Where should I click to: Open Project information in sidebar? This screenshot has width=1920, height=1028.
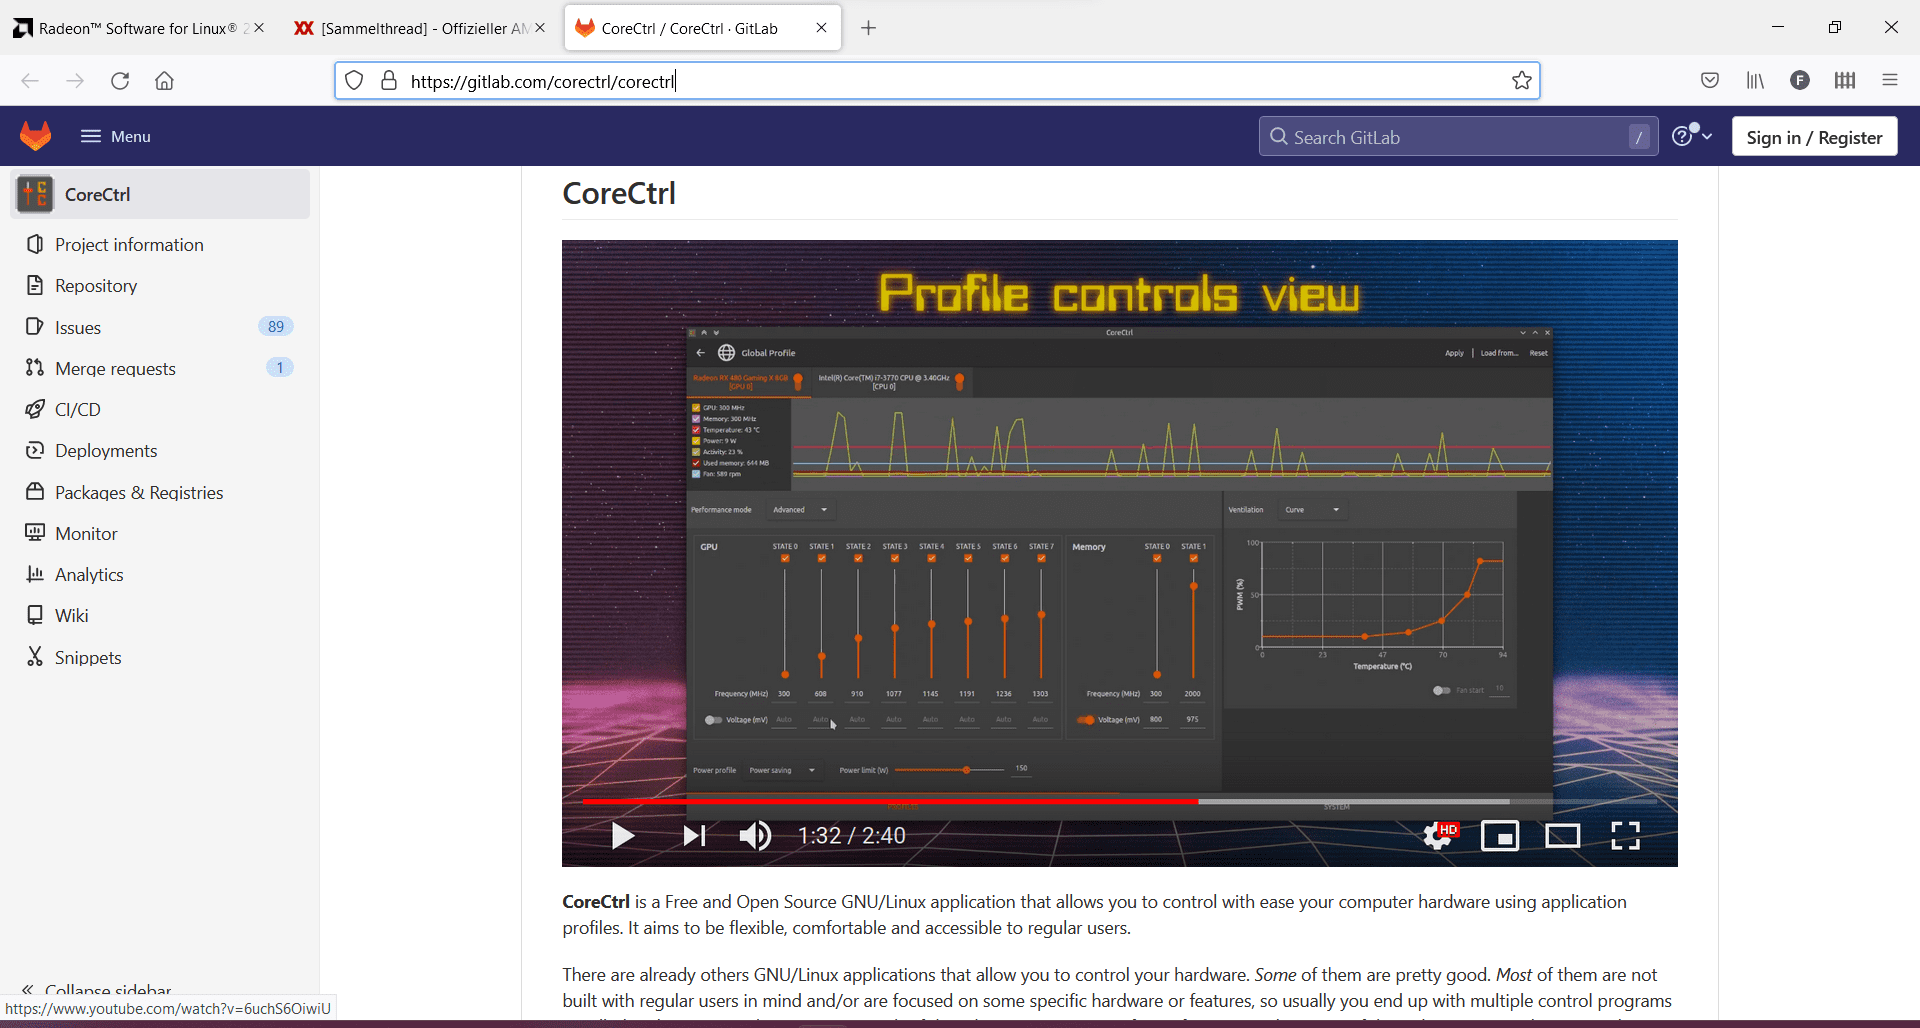click(129, 245)
